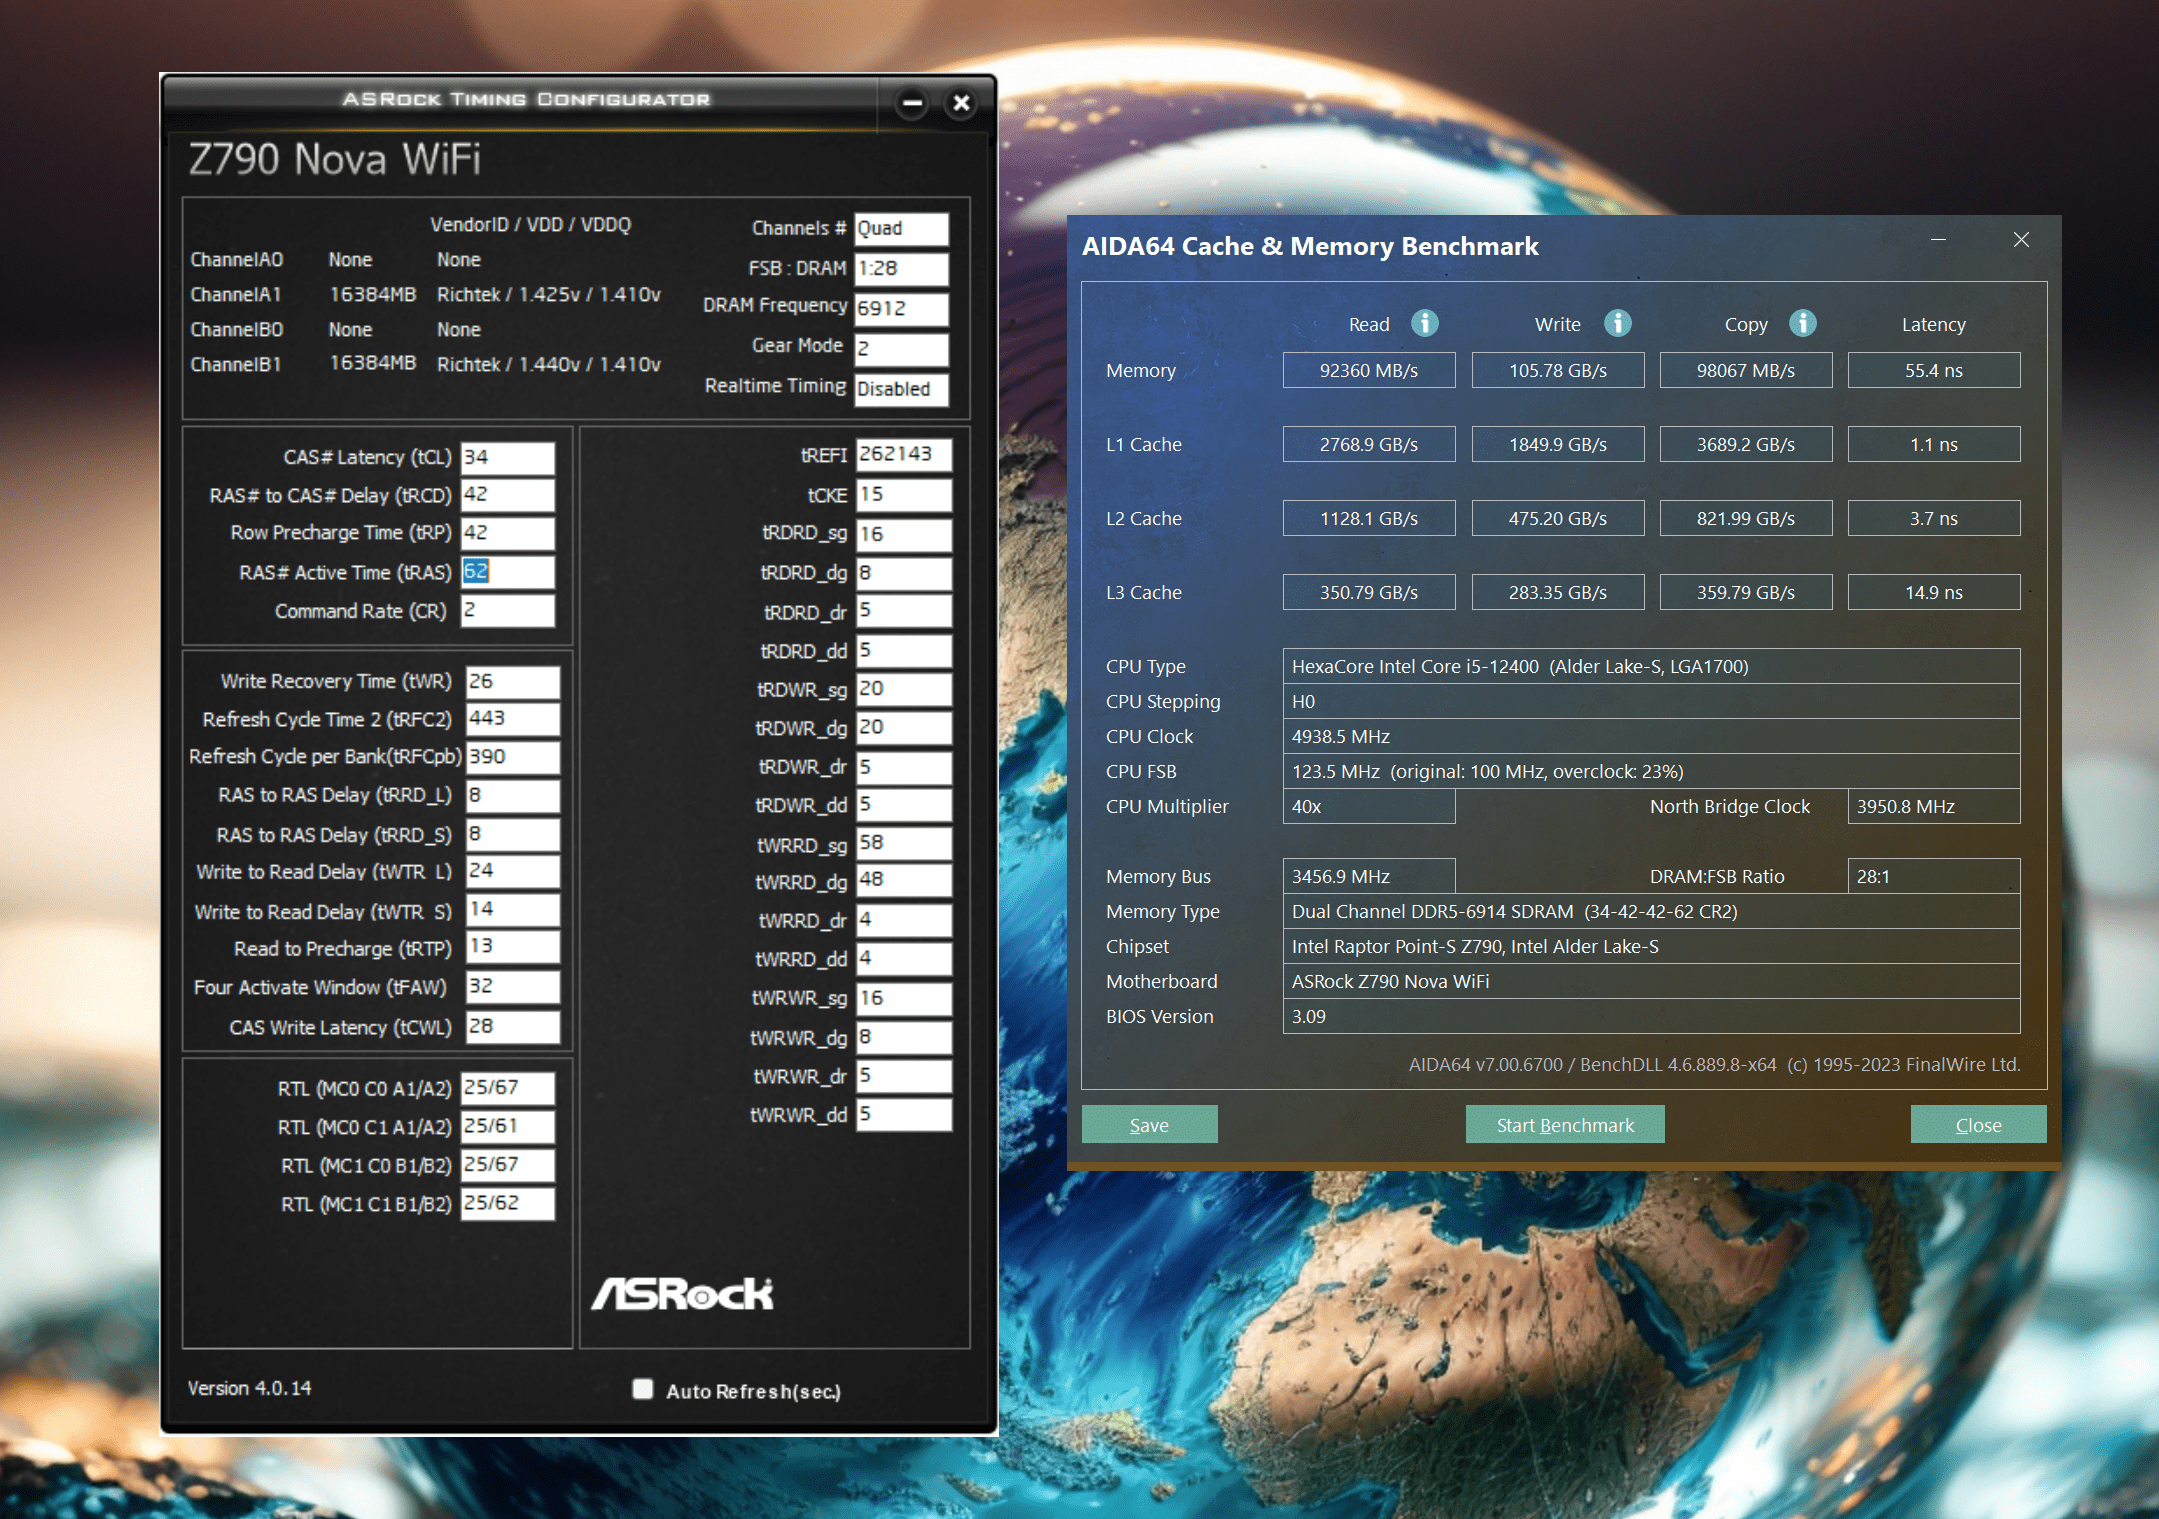Toggle the Auto Refresh(sec) checkbox
Screen dimensions: 2159x1519
coord(643,1389)
